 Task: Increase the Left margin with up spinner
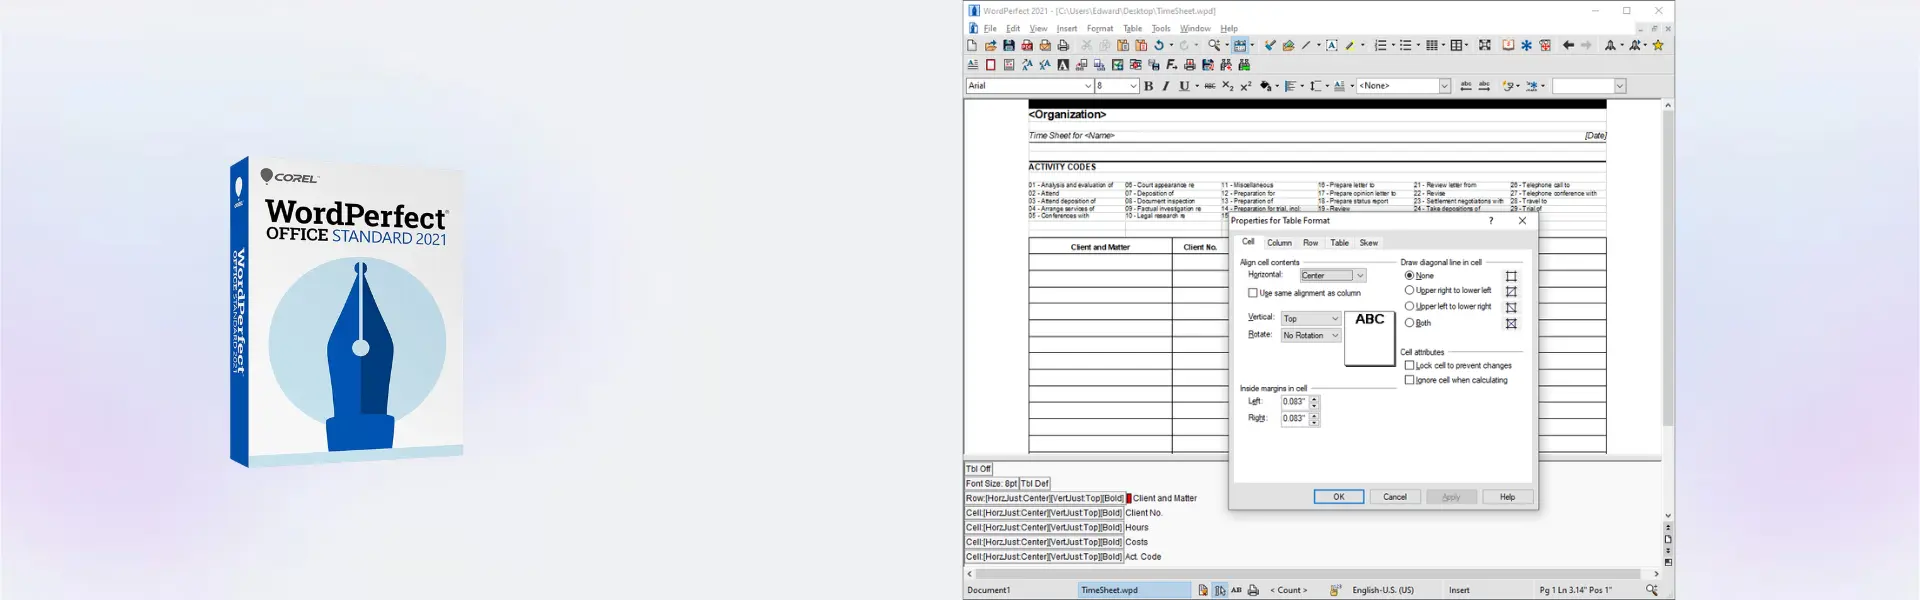point(1314,399)
